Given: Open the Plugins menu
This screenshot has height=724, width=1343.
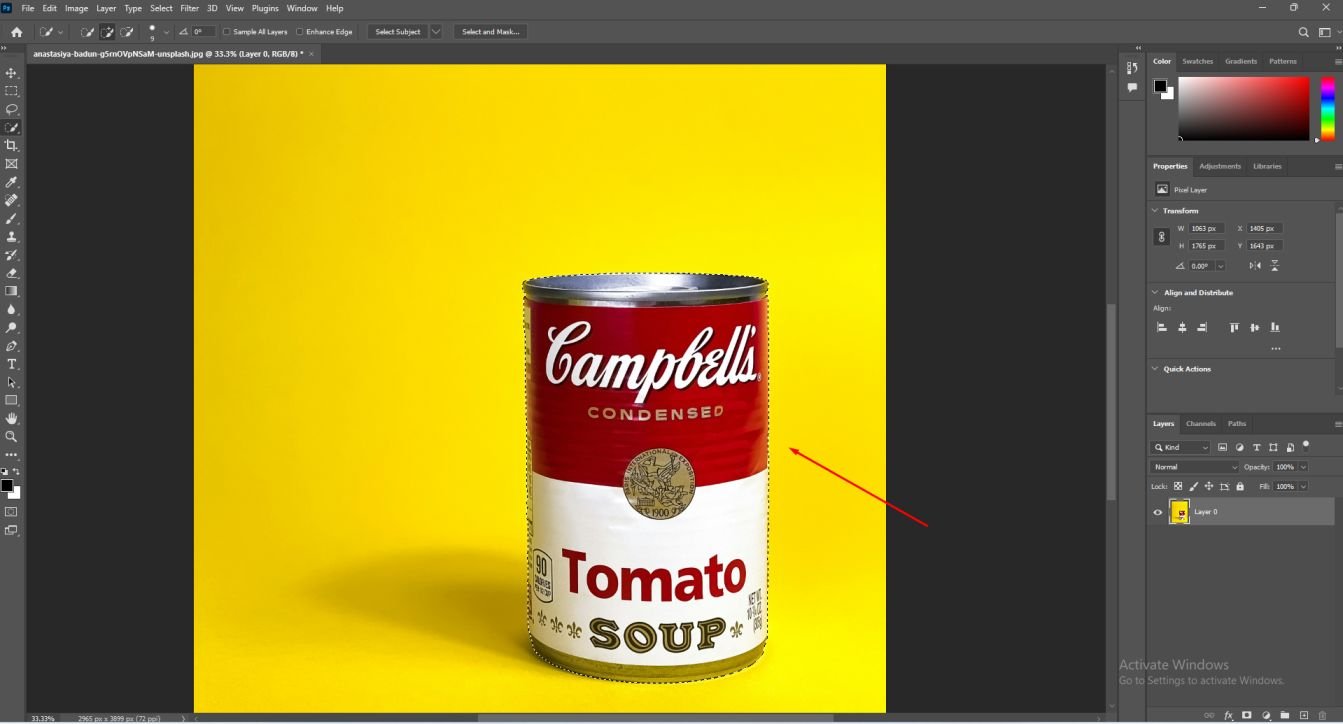Looking at the screenshot, I should tap(265, 8).
